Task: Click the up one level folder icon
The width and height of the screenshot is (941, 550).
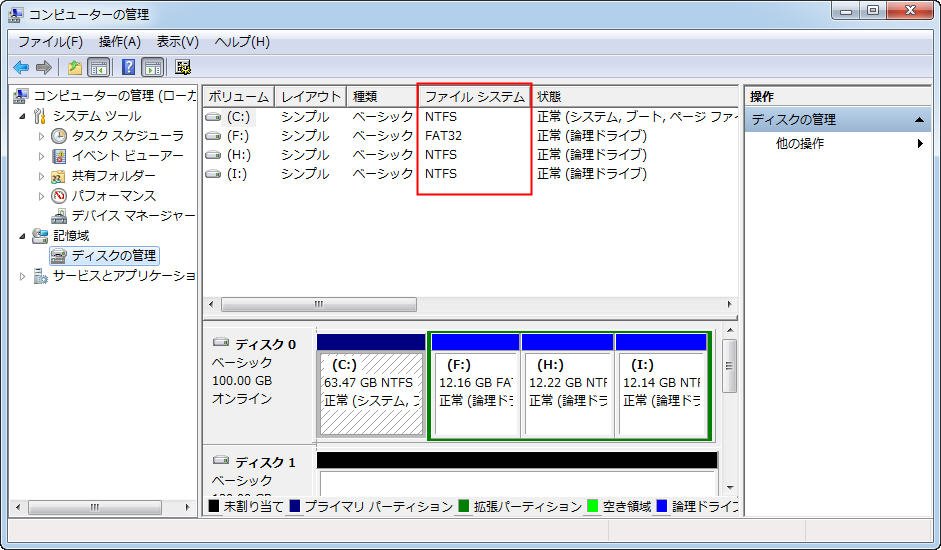Action: click(x=74, y=67)
